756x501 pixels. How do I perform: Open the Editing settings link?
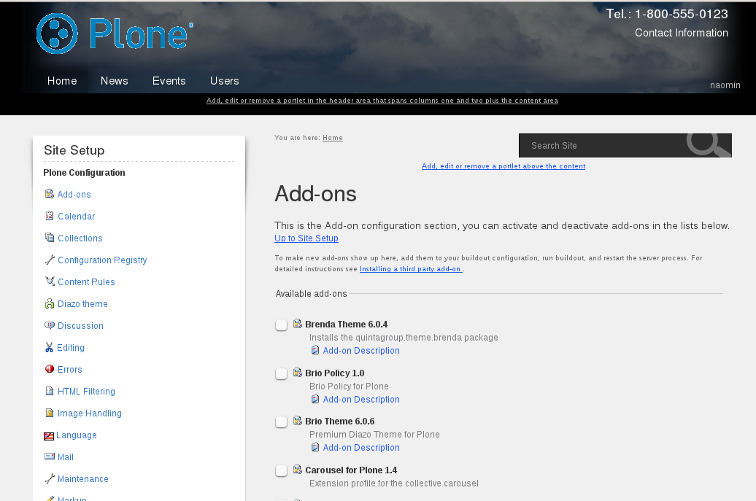point(71,348)
